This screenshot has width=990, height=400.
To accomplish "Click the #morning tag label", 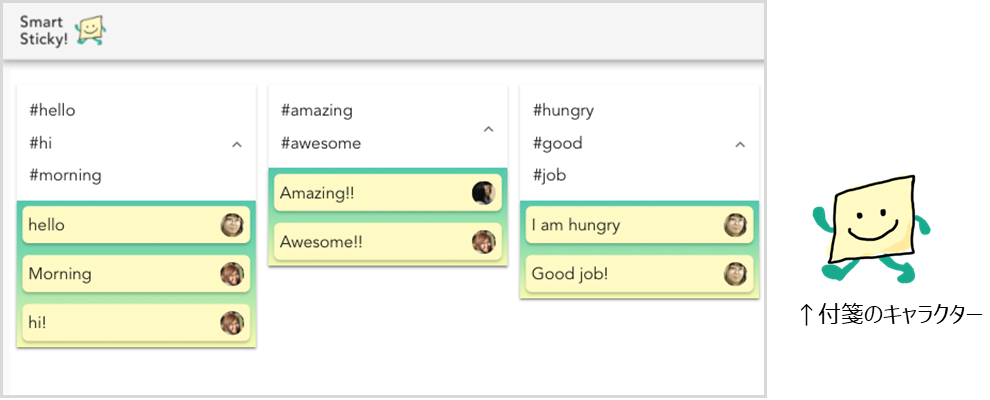I will pyautogui.click(x=65, y=176).
